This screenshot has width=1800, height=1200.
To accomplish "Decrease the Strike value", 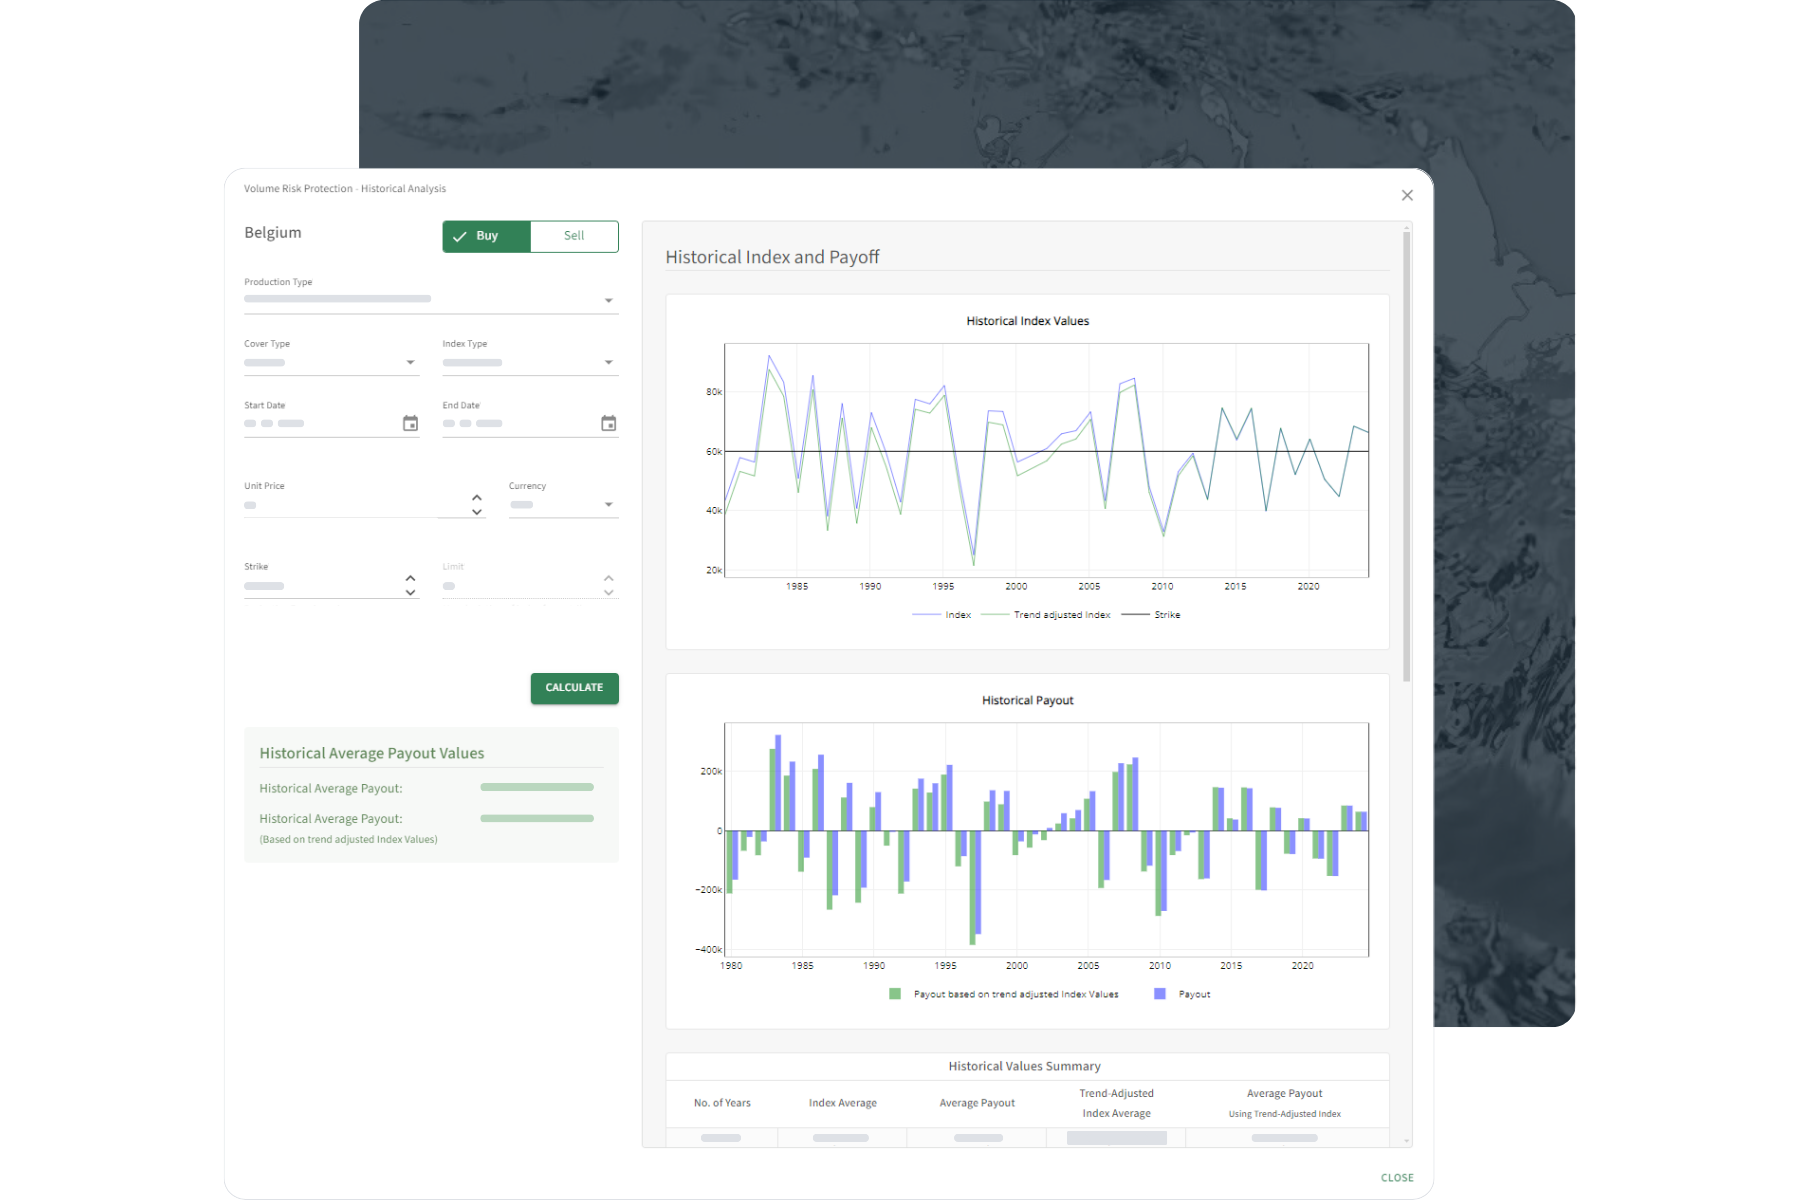I will coord(410,593).
